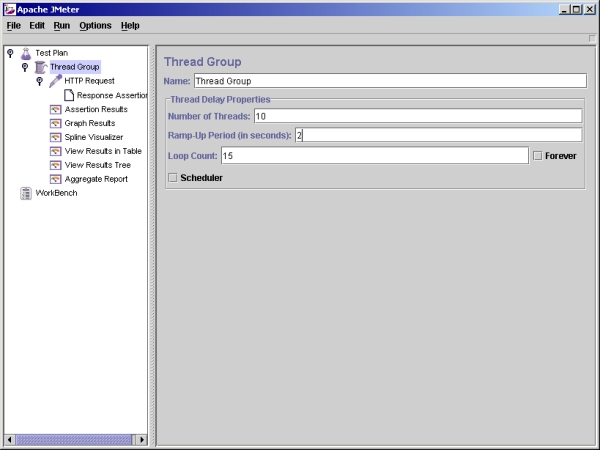Click the WorkBench icon in tree

point(26,193)
